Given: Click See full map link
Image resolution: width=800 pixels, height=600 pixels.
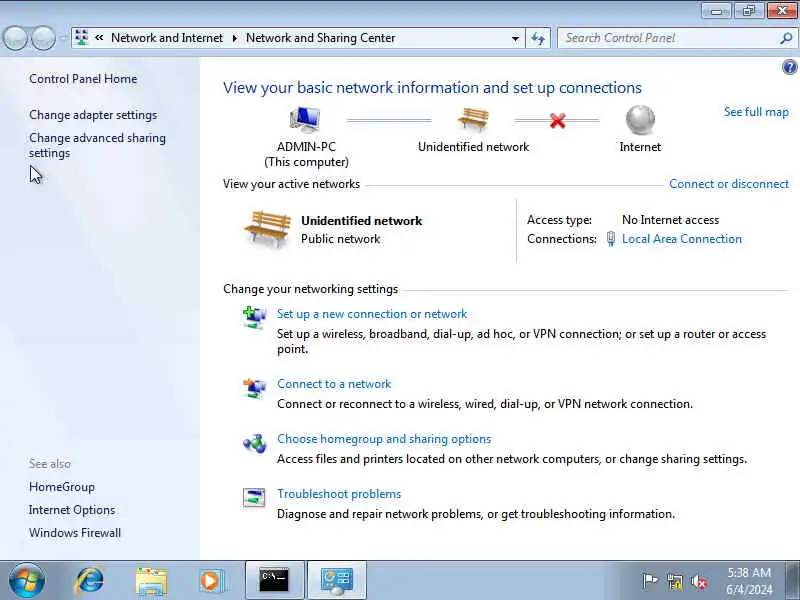Looking at the screenshot, I should click(x=756, y=112).
